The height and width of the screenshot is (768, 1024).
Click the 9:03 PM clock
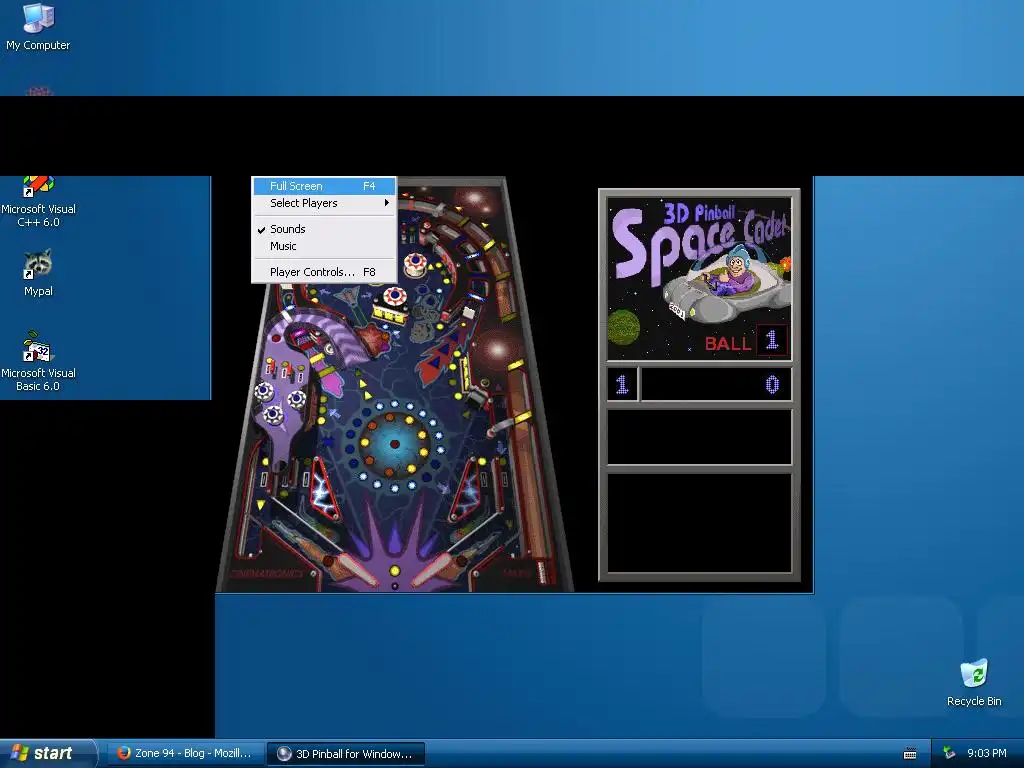[986, 754]
